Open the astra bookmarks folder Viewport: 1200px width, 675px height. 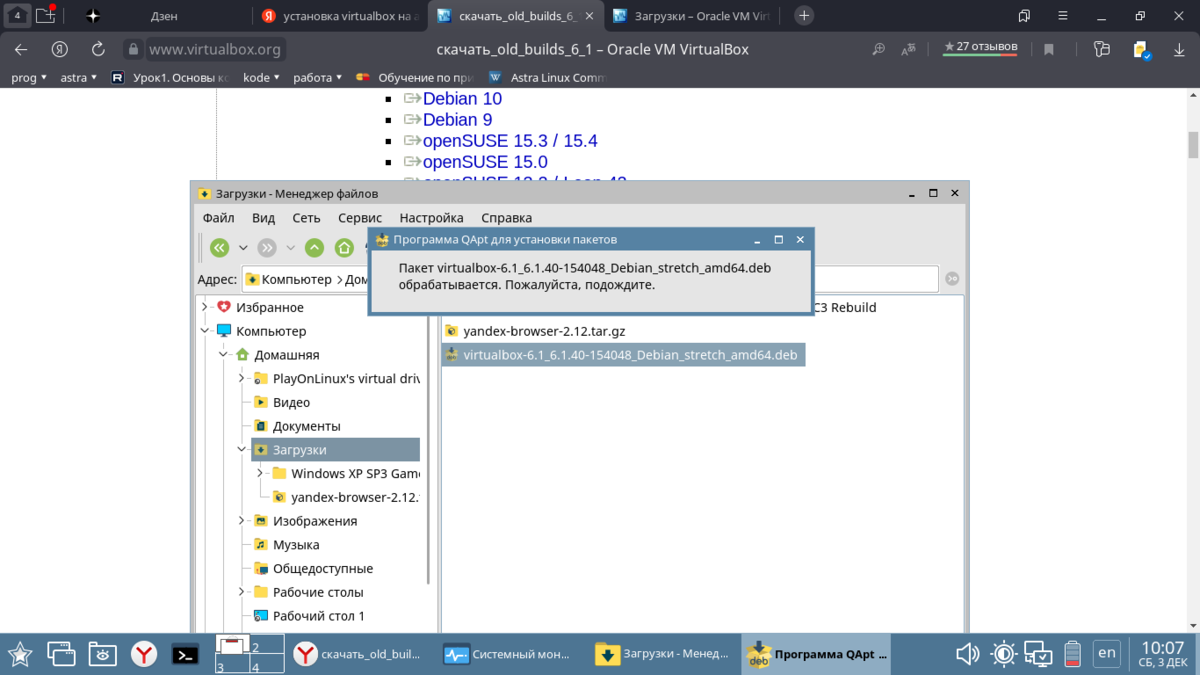79,77
